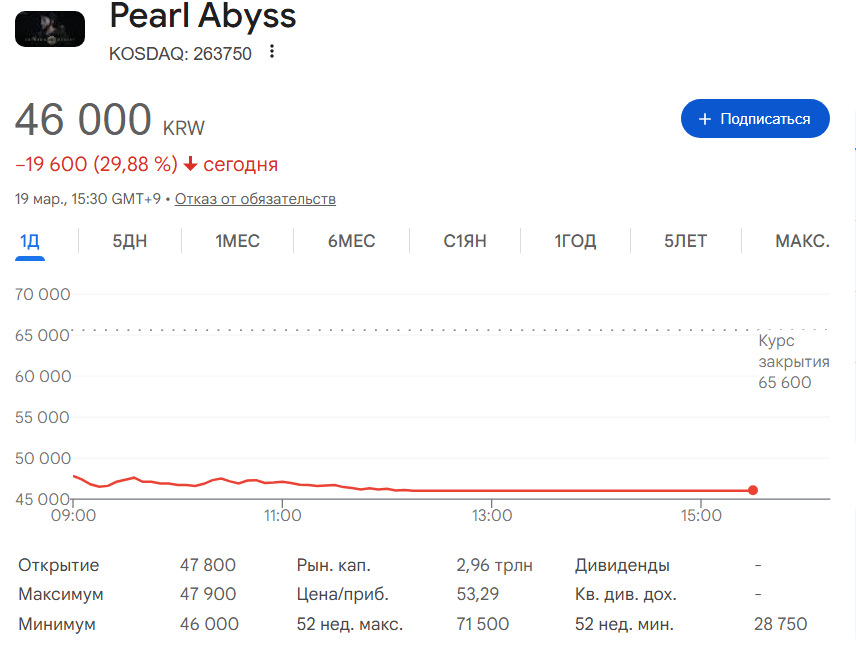The image size is (856, 656).
Task: Click the red end-point dot on chart
Action: (752, 490)
